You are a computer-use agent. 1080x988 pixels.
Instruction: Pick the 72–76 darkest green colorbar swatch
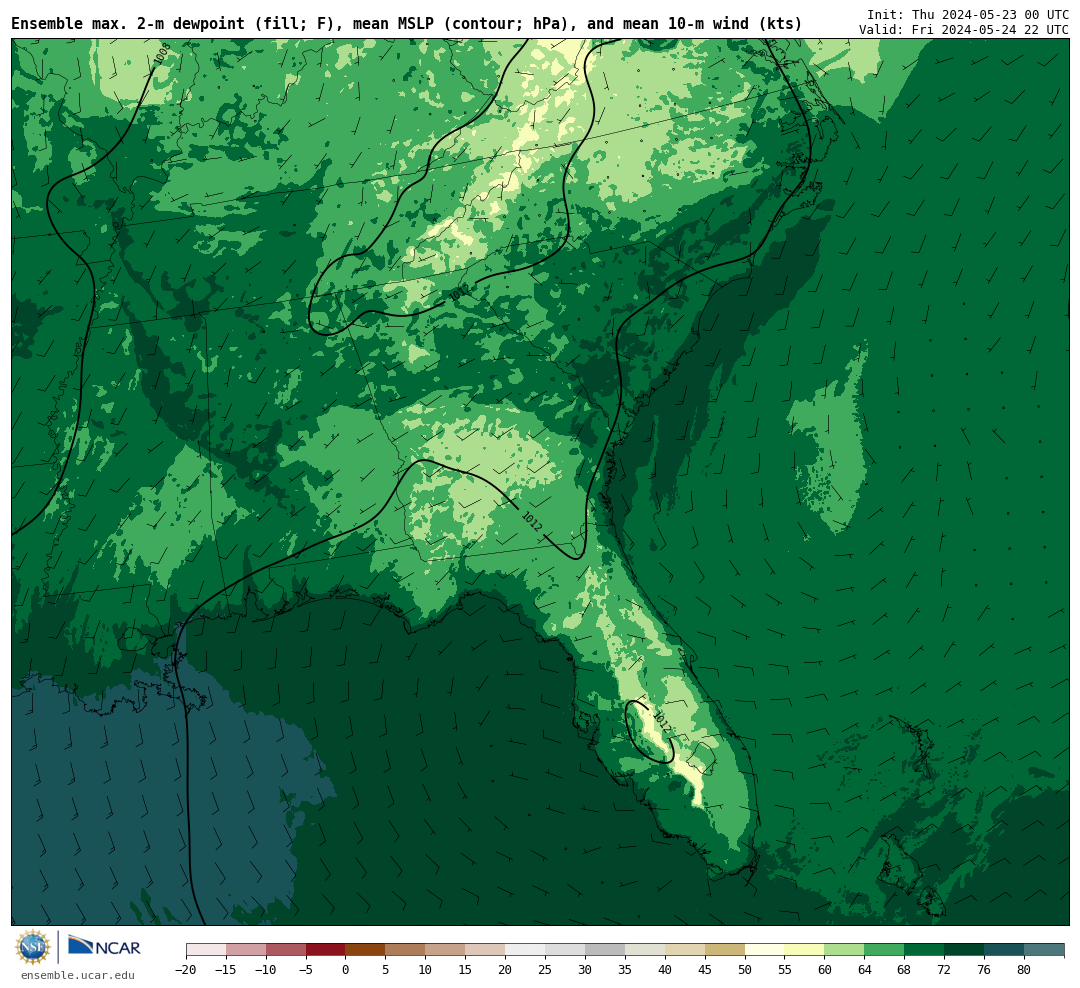tap(964, 950)
